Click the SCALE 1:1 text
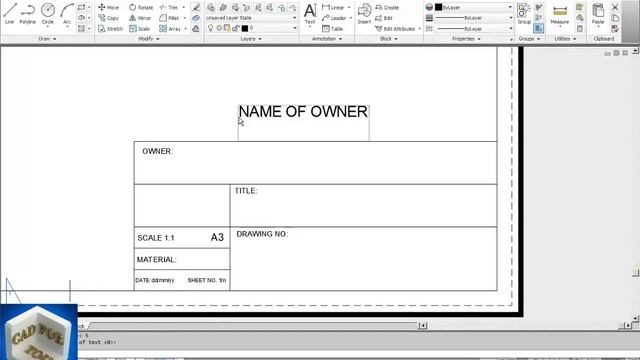This screenshot has height=360, width=640. coord(156,238)
